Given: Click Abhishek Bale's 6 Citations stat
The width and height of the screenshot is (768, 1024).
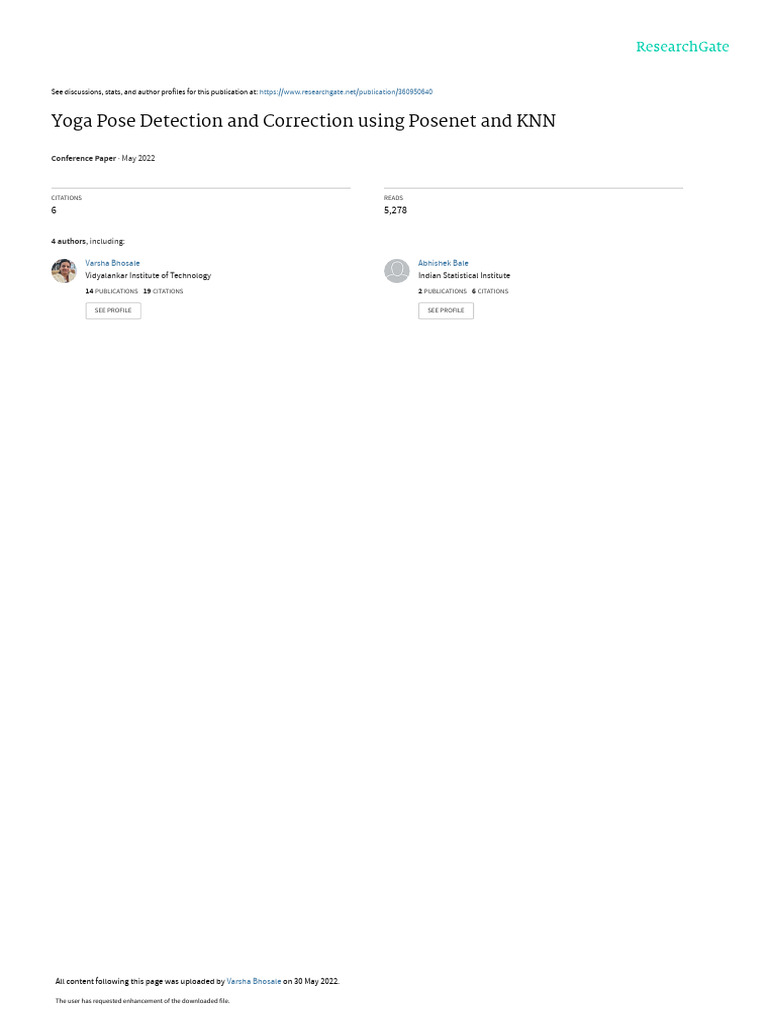Looking at the screenshot, I should coord(490,291).
